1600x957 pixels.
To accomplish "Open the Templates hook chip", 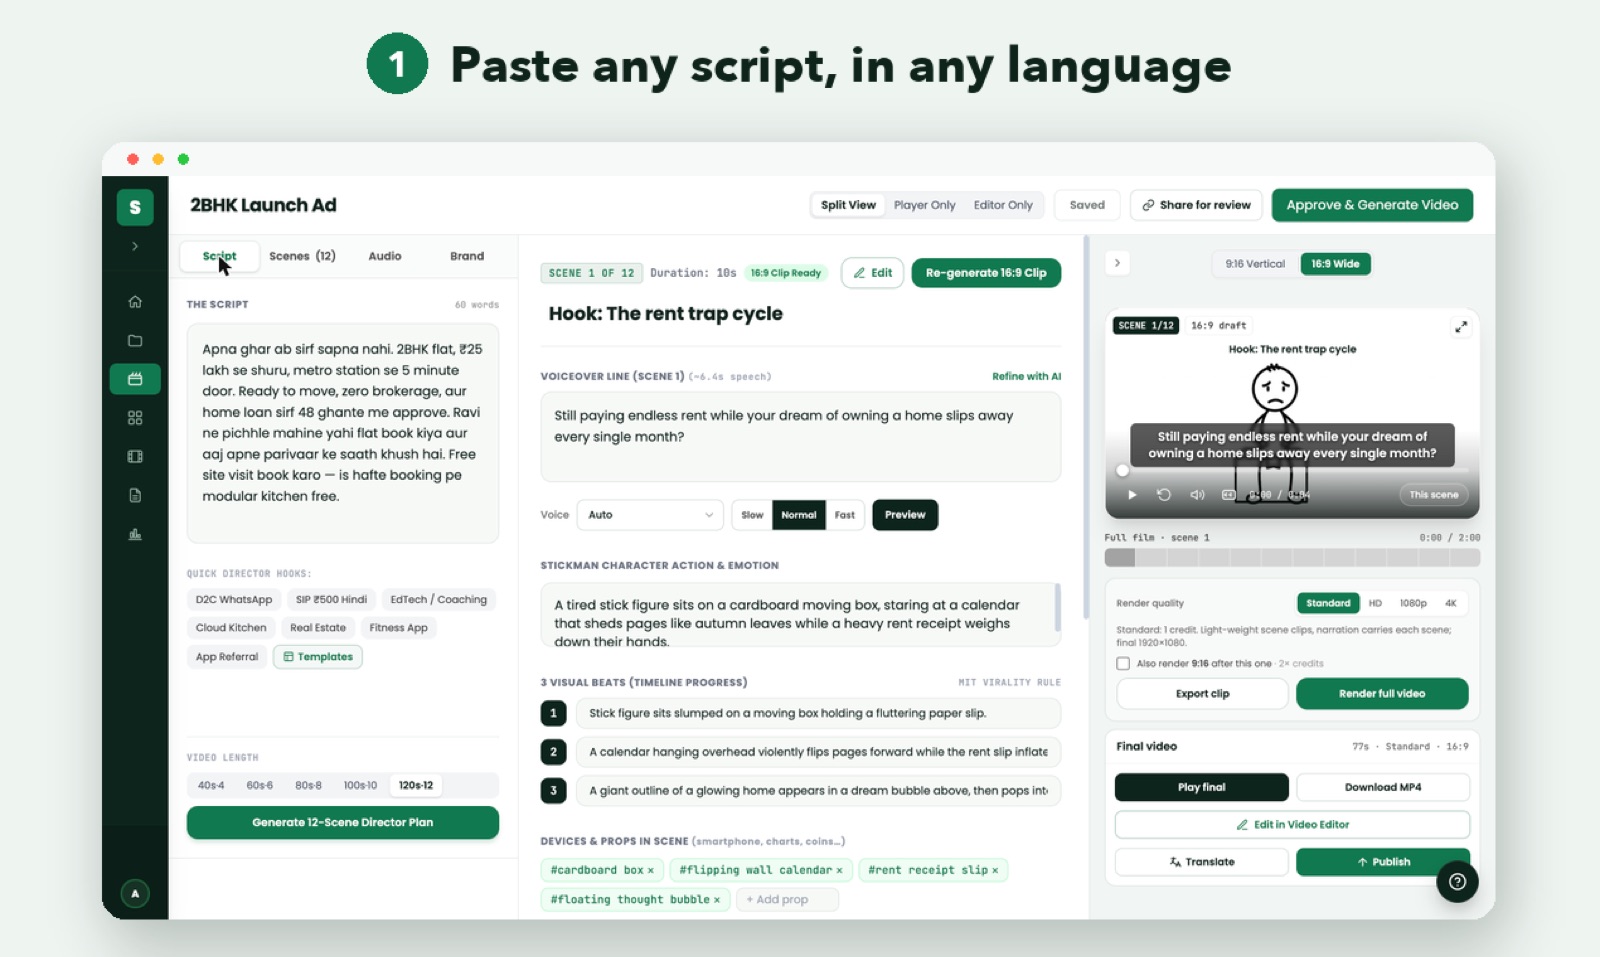I will 318,657.
